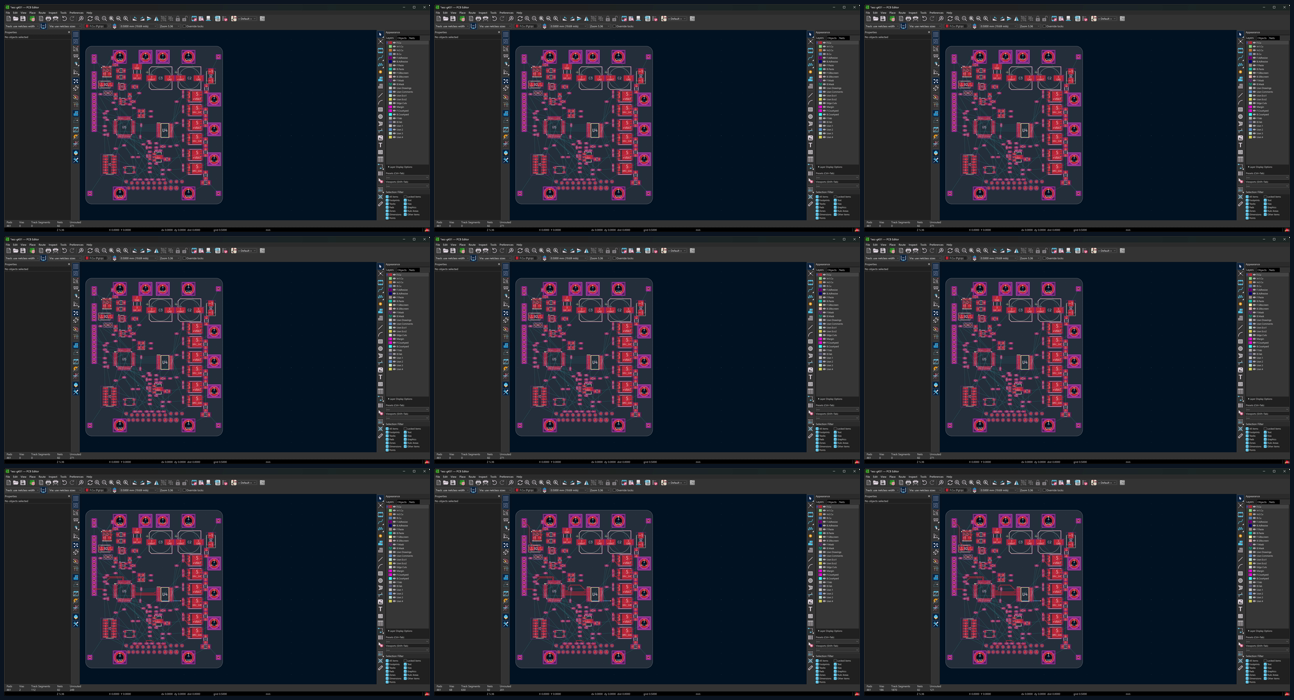Image resolution: width=1294 pixels, height=700 pixels.
Task: Click B.Cu color swatch in bottom-center window
Action: coord(819,518)
